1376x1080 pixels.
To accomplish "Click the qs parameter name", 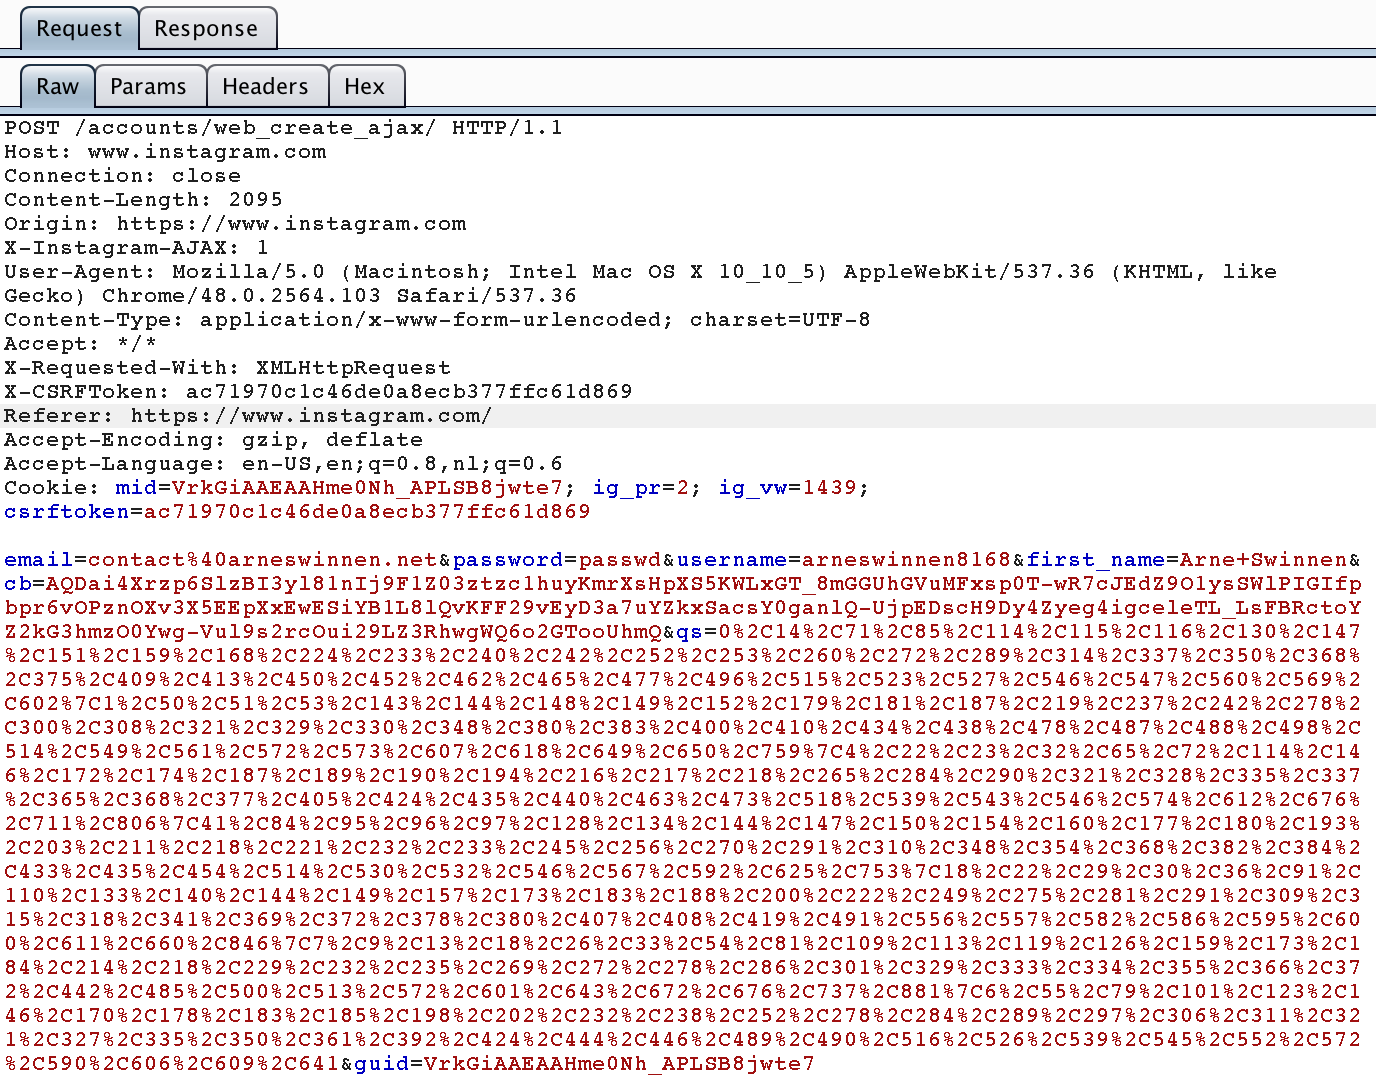I will [690, 632].
